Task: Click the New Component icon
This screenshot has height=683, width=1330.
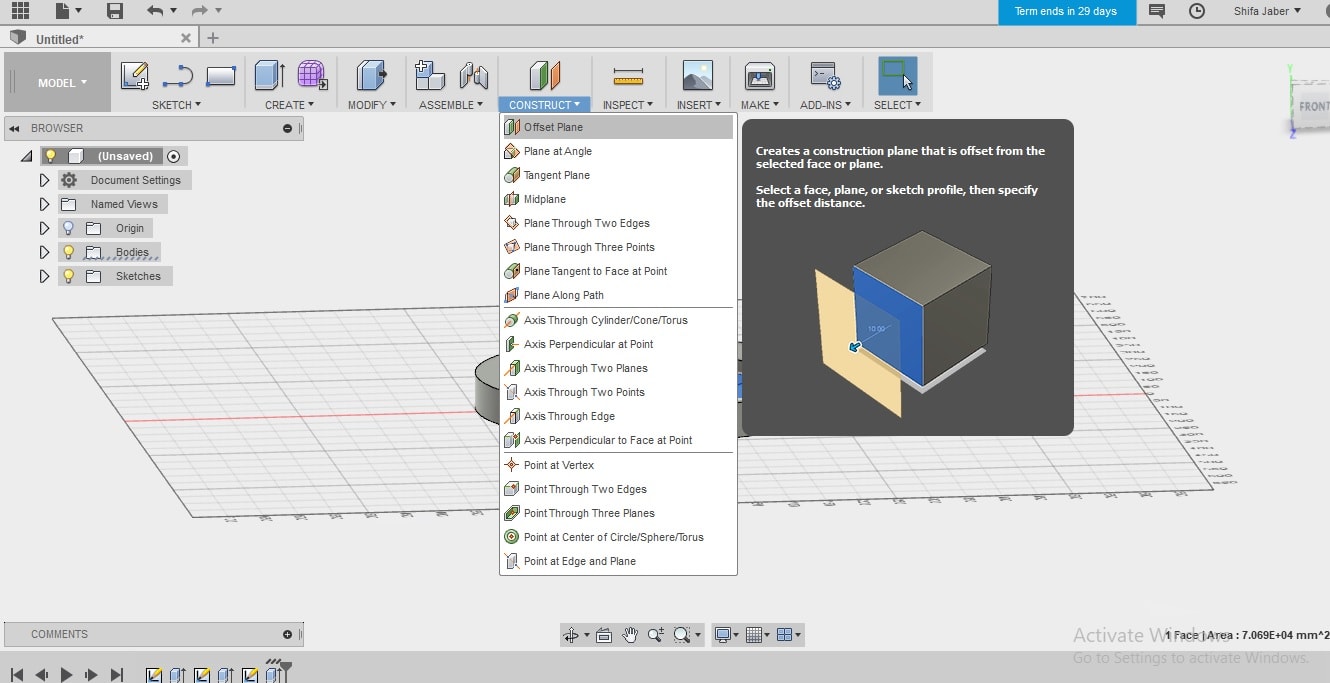Action: 430,76
